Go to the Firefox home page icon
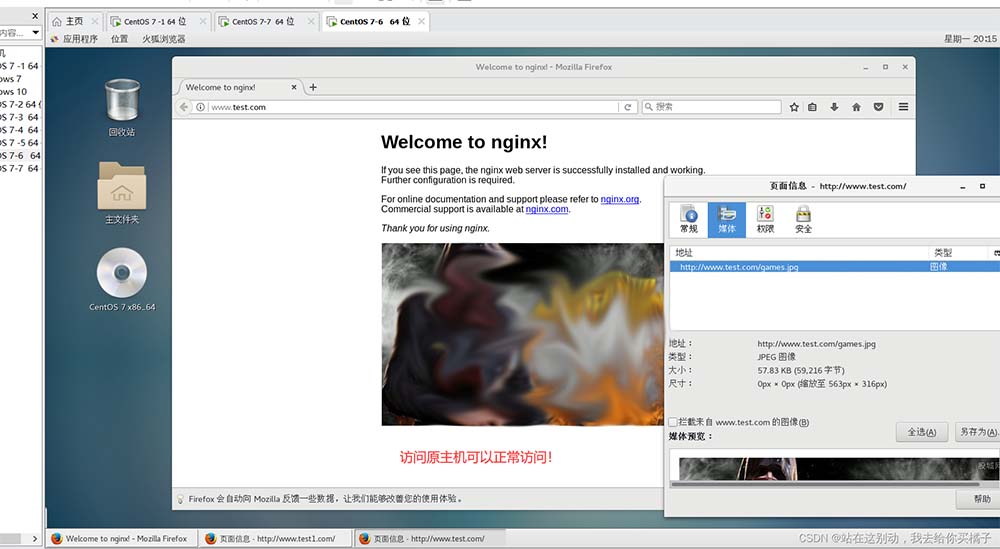The height and width of the screenshot is (549, 1000). [856, 107]
